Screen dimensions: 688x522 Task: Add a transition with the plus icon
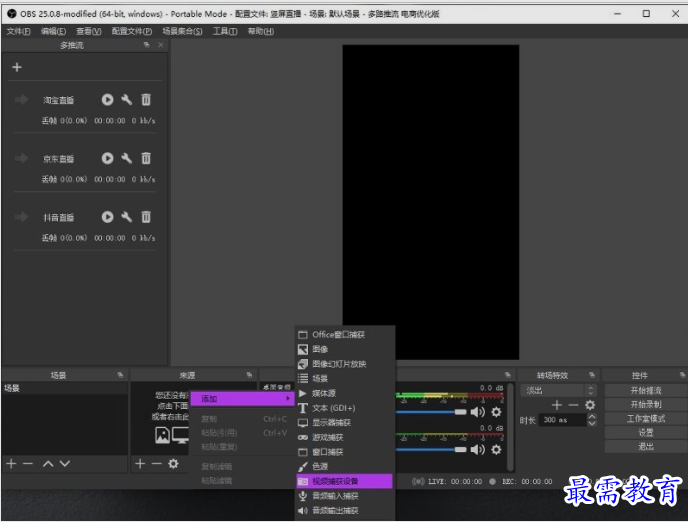point(557,405)
